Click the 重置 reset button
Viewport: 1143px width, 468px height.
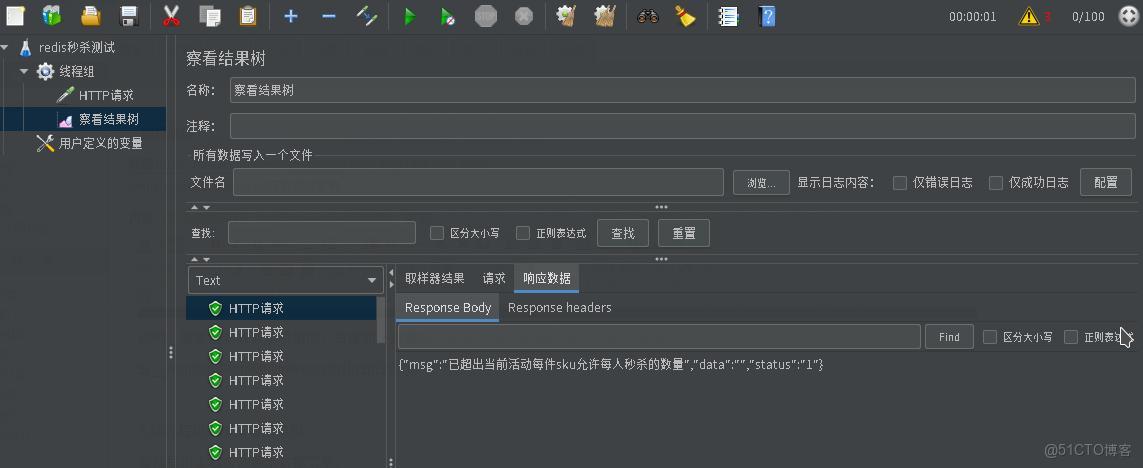684,233
